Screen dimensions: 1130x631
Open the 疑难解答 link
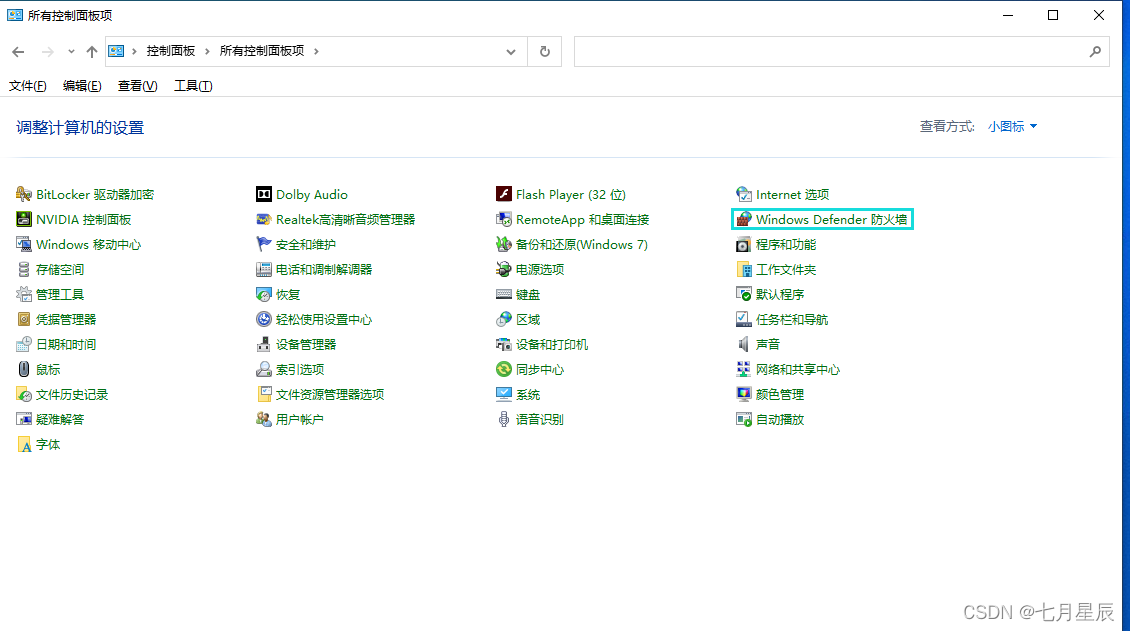coord(60,419)
